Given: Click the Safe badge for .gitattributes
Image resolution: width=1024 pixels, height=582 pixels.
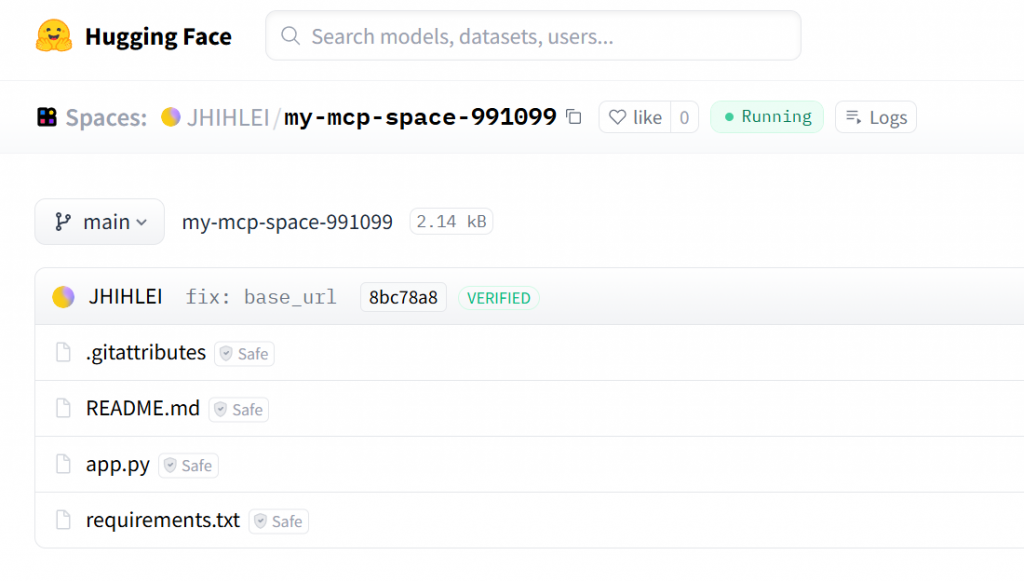Looking at the screenshot, I should 244,354.
